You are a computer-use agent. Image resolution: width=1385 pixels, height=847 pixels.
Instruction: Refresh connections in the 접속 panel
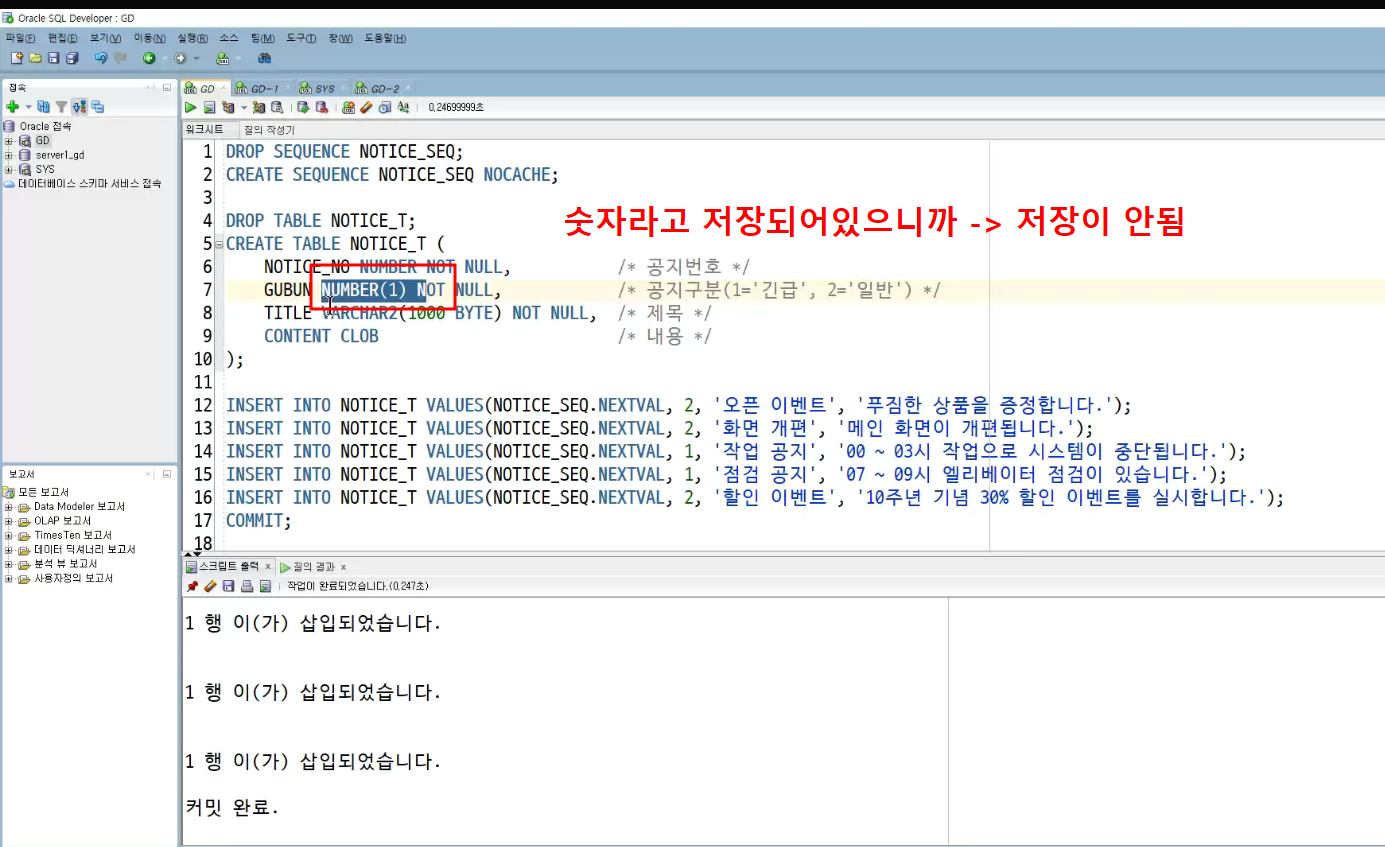click(43, 106)
